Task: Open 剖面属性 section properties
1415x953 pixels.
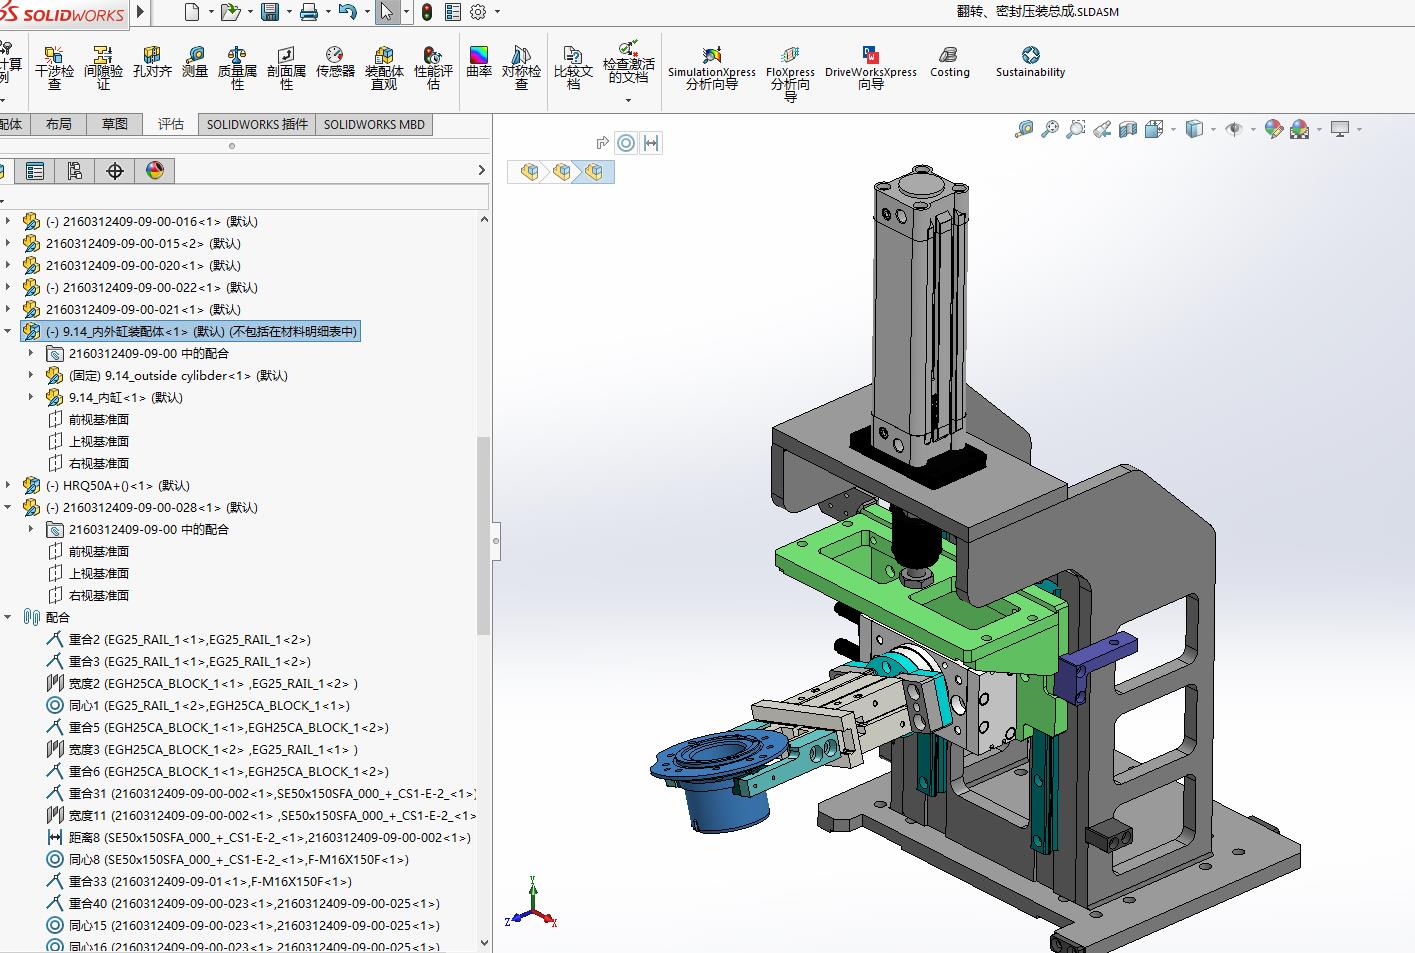Action: (286, 66)
